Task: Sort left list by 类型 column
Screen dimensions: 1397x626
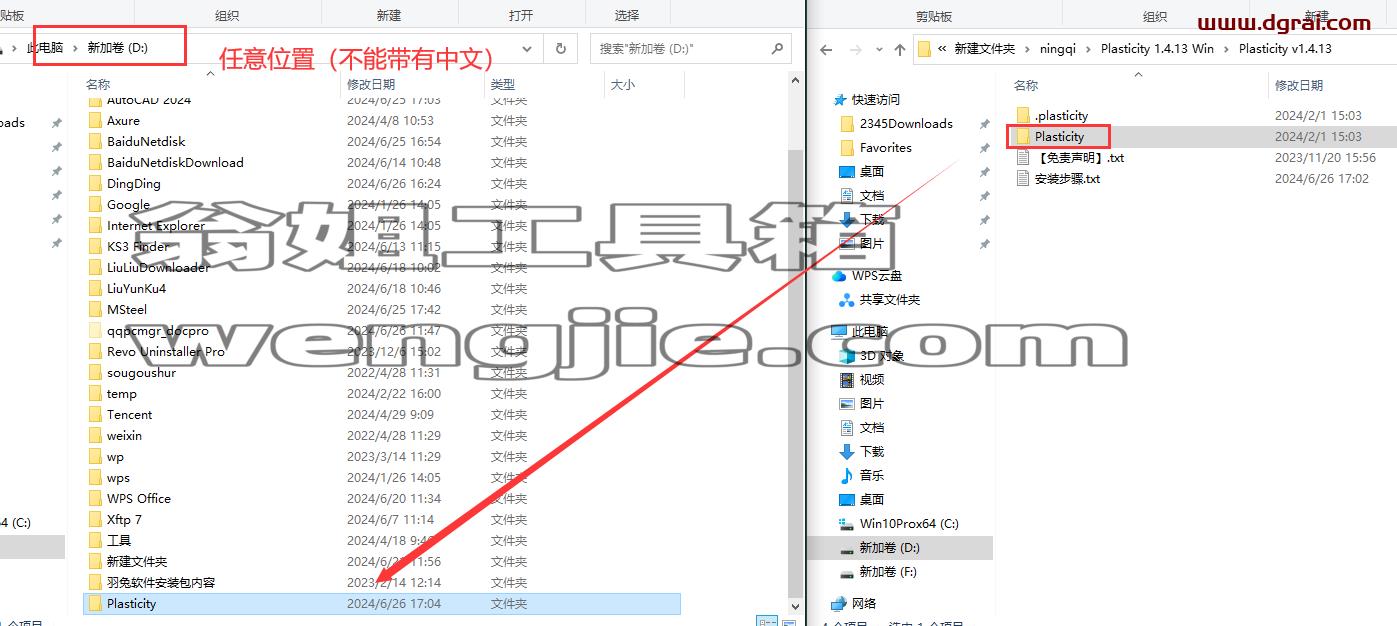Action: (503, 85)
